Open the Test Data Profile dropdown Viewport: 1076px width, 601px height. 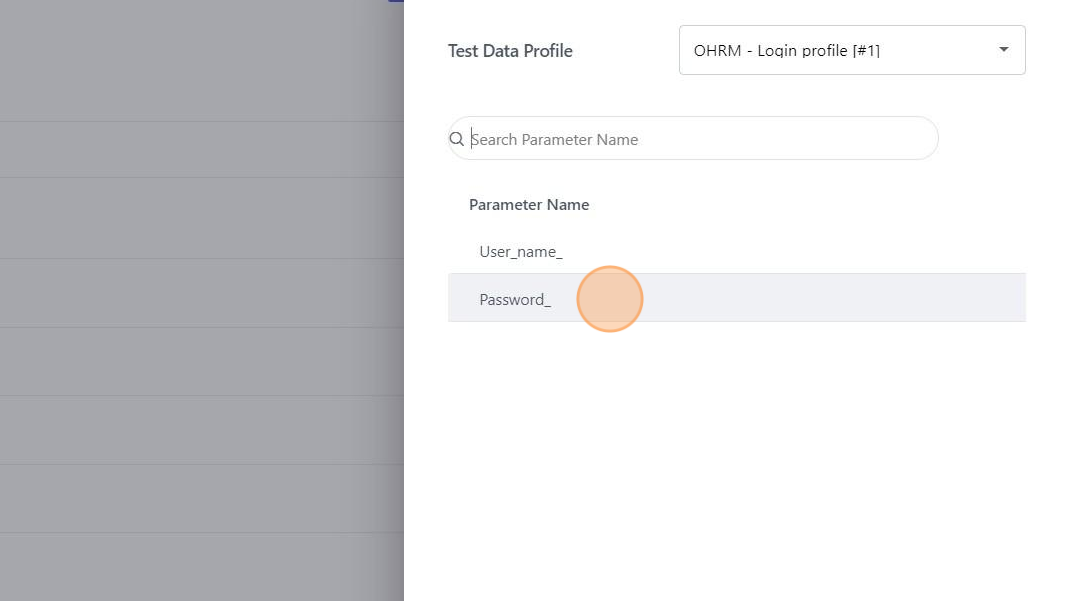(851, 50)
